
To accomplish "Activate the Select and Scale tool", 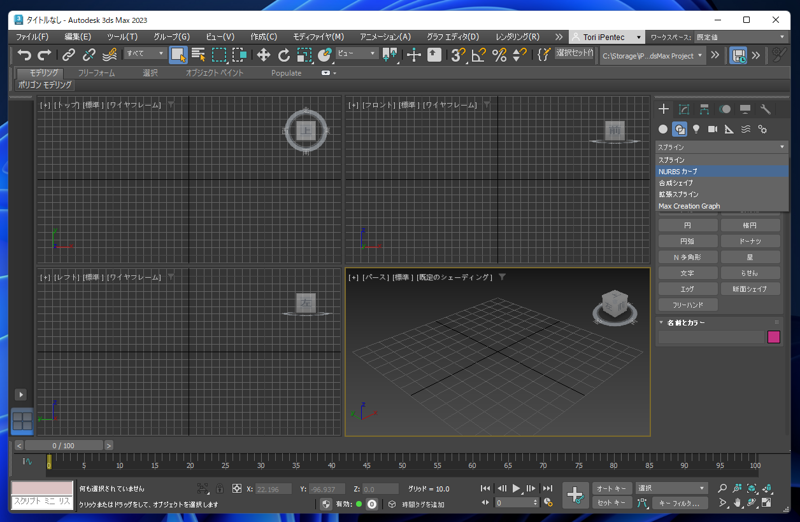I will pyautogui.click(x=304, y=55).
